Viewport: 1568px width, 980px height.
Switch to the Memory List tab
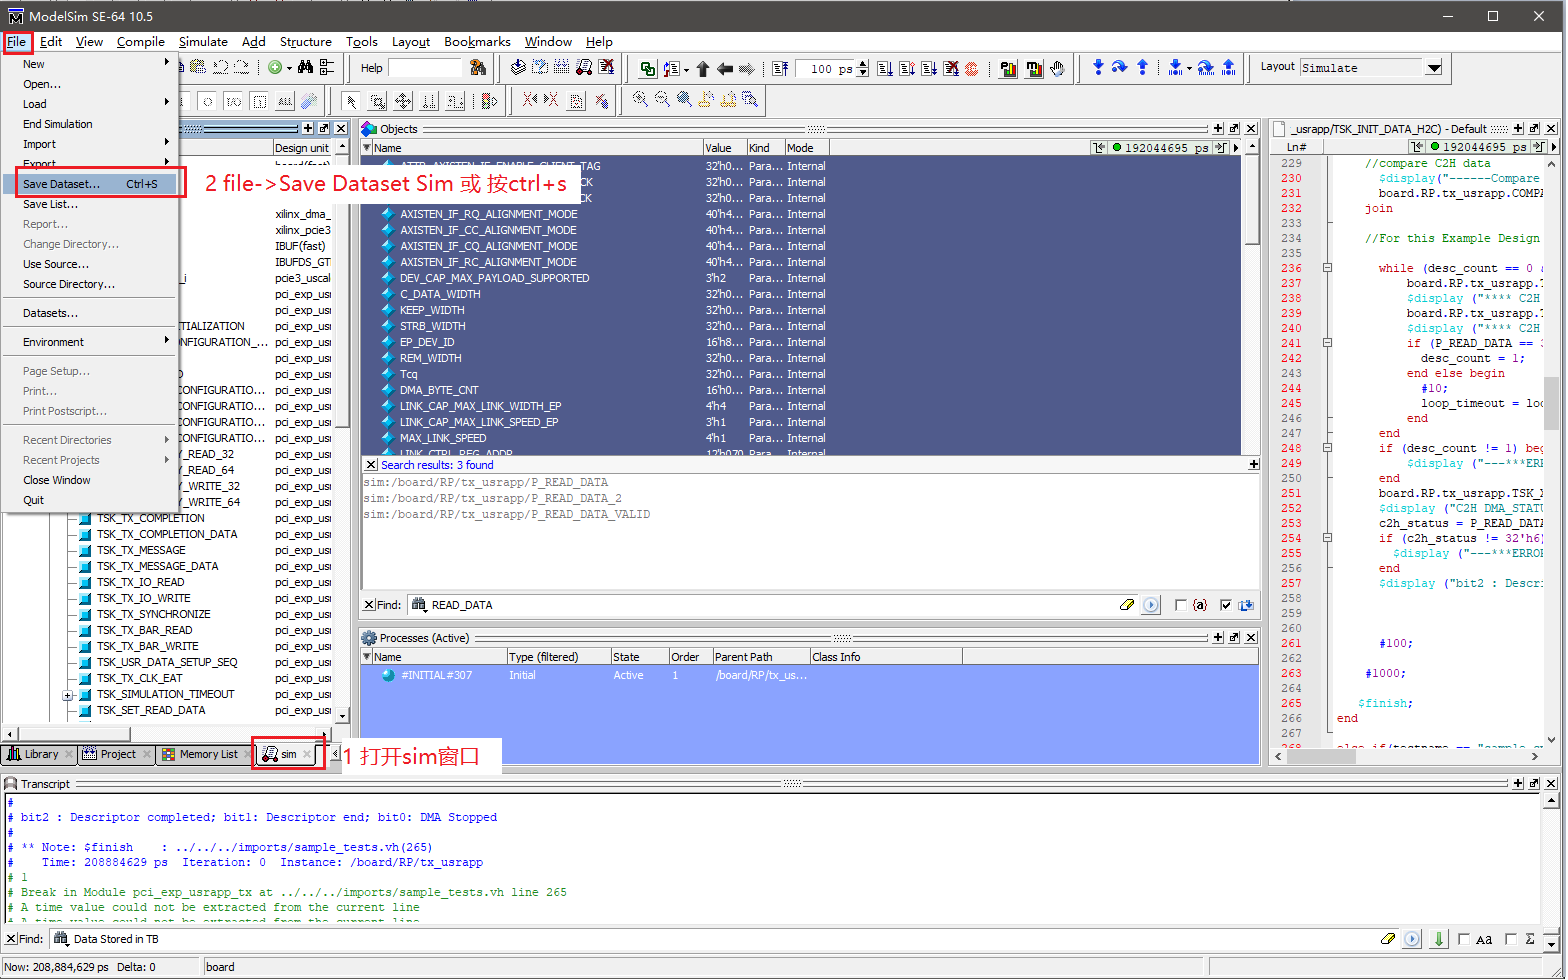204,754
